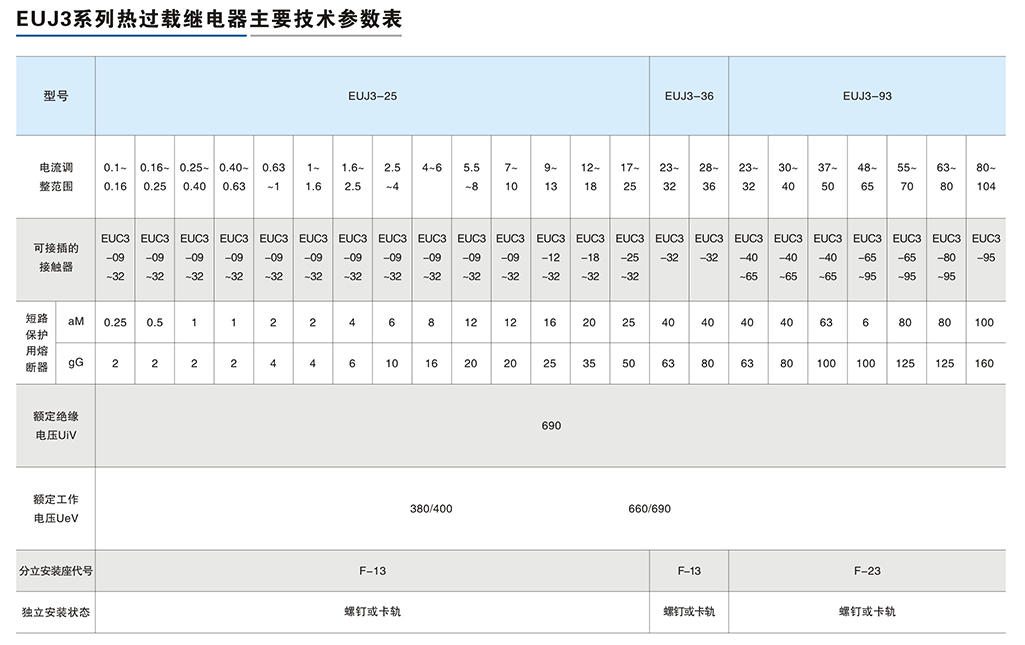Image resolution: width=1025 pixels, height=645 pixels.
Task: Click the 80~104 current range cell
Action: coord(985,177)
